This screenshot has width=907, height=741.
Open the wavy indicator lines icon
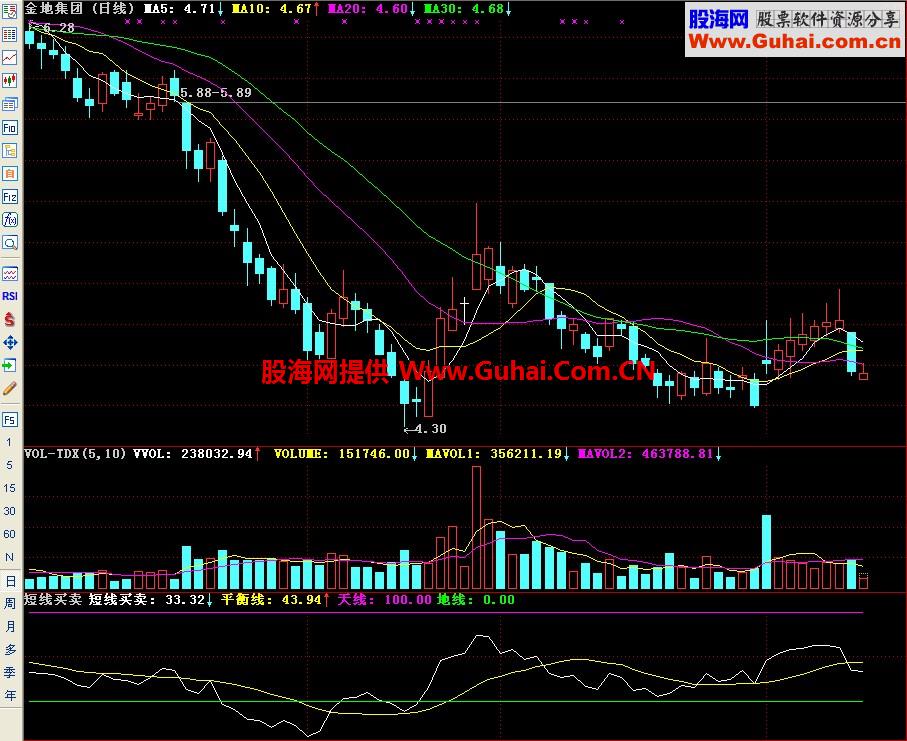(10, 273)
